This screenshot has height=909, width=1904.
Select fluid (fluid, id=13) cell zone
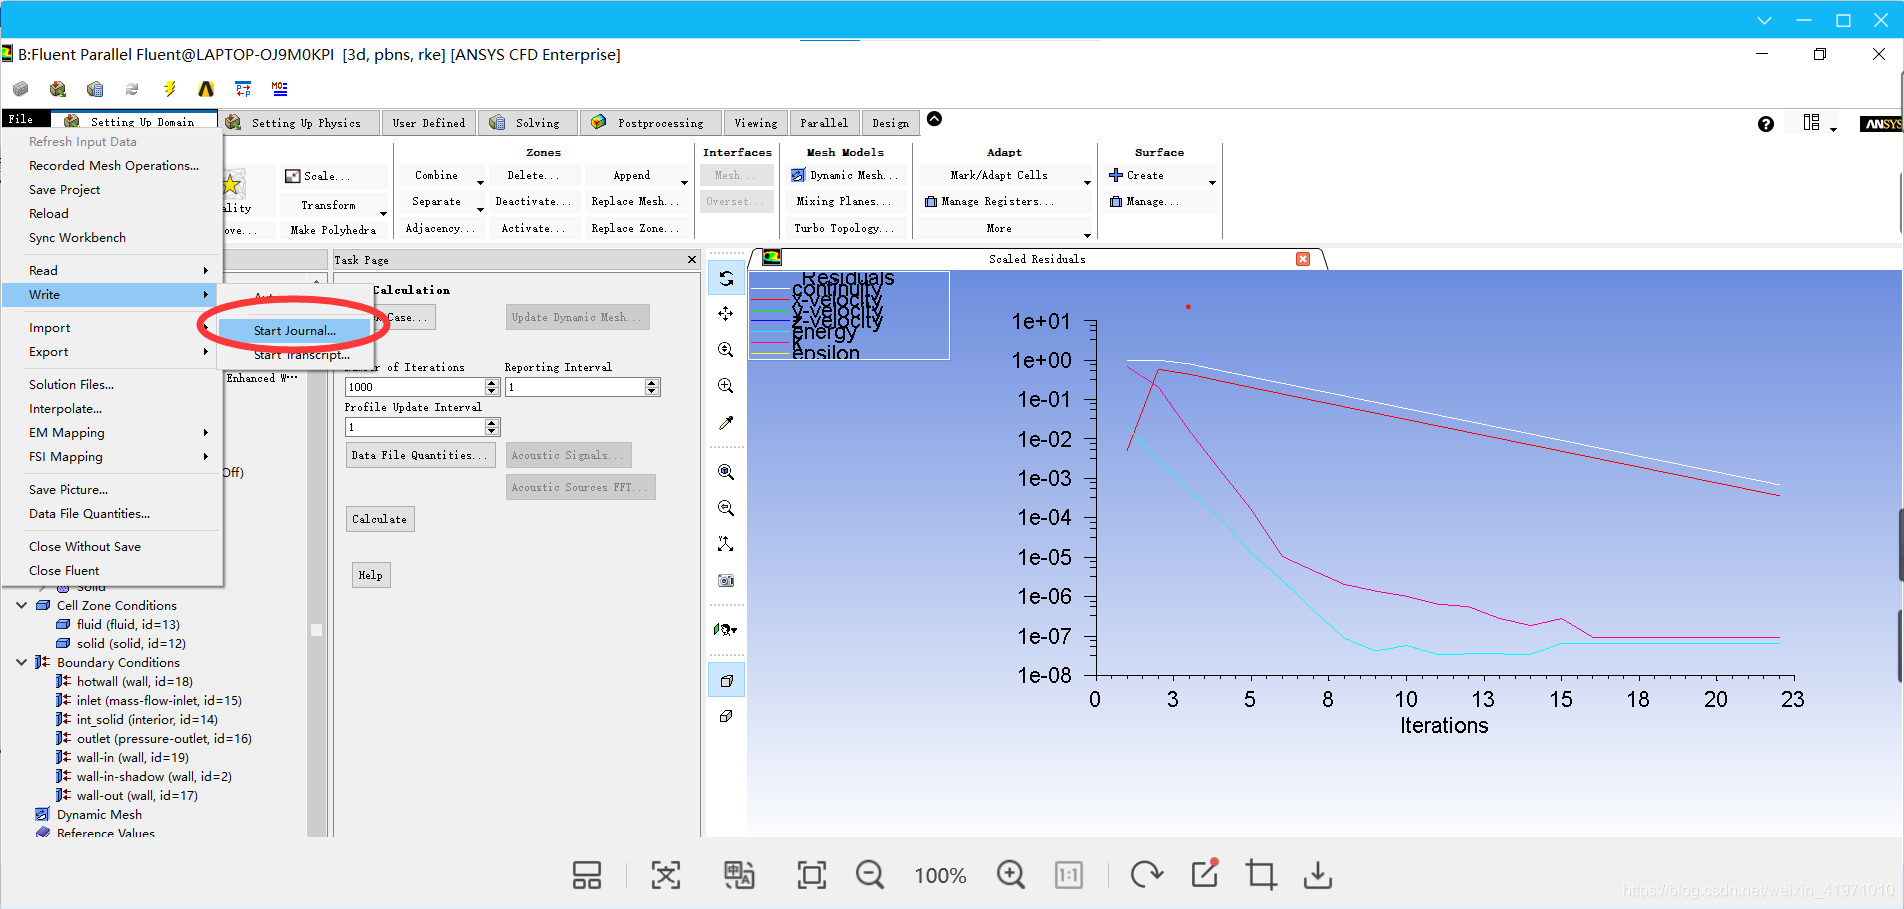(x=128, y=625)
